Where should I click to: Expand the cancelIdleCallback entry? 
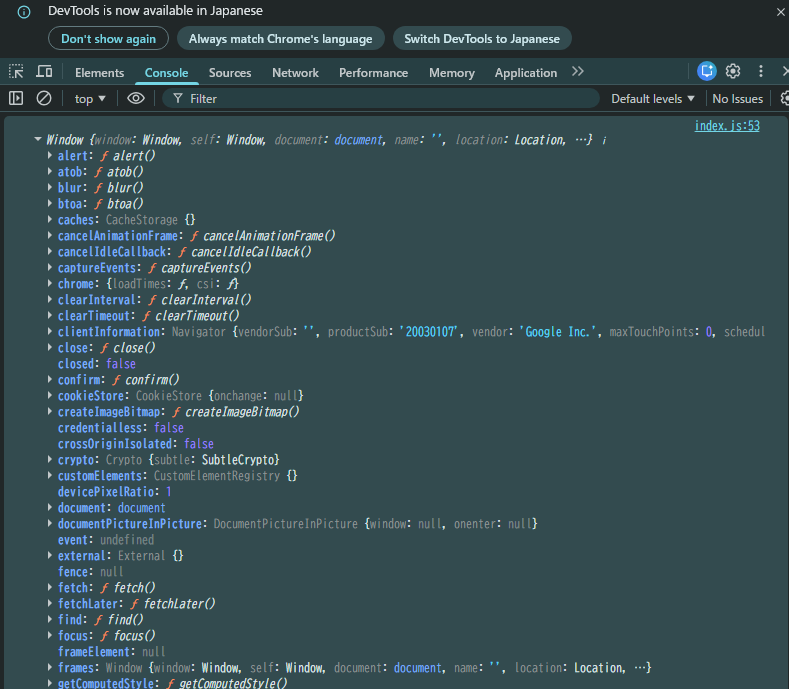tap(49, 251)
